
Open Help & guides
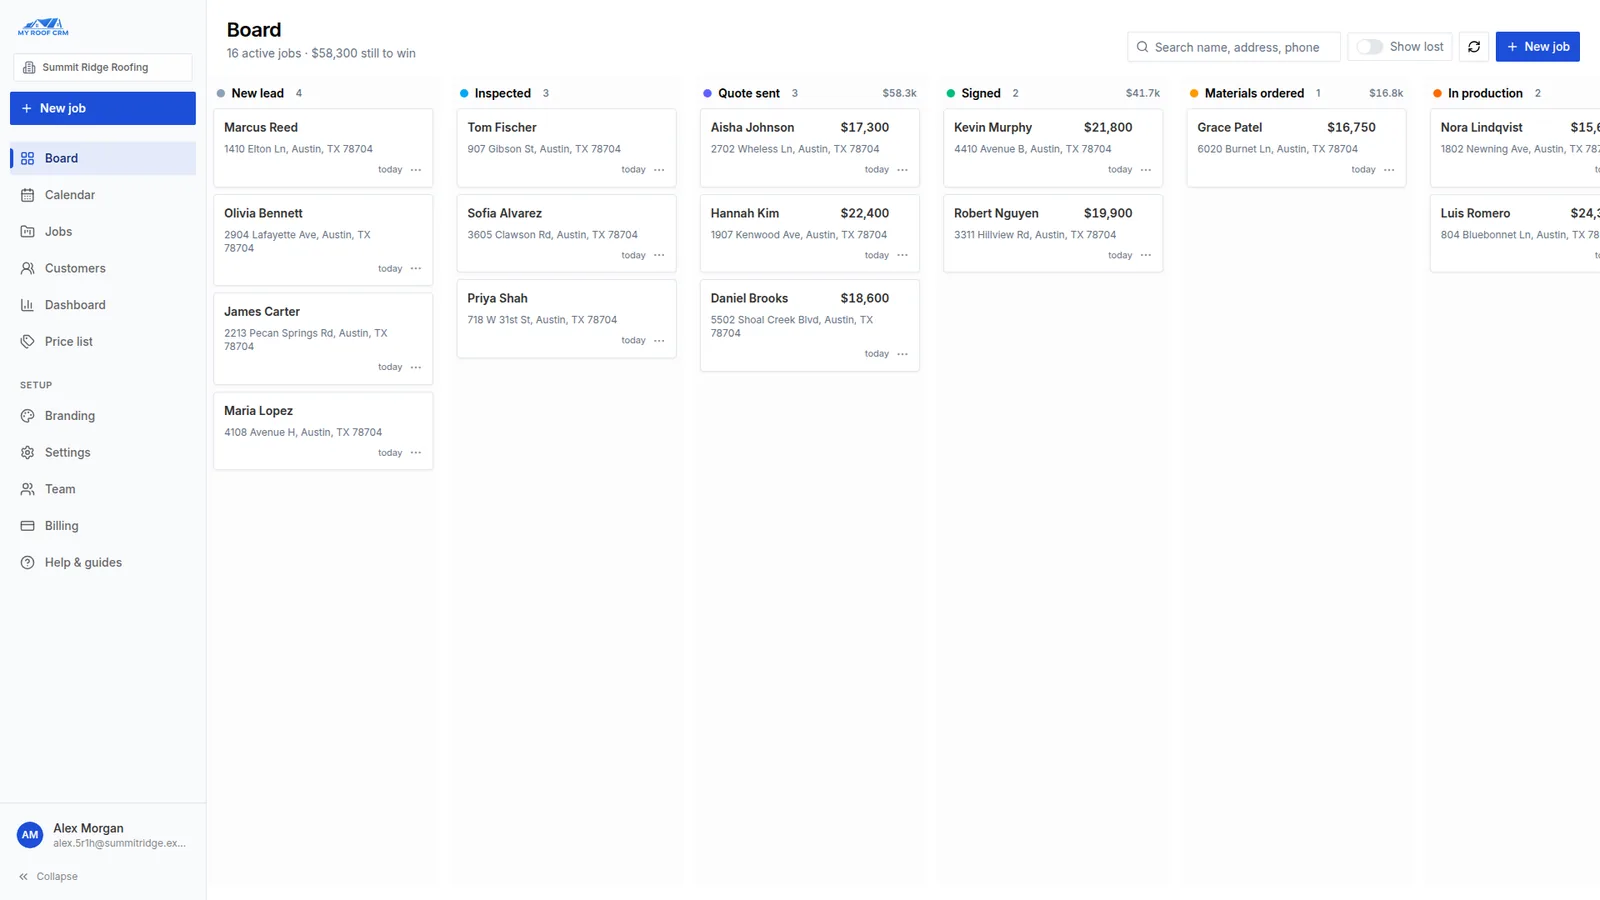click(x=103, y=563)
